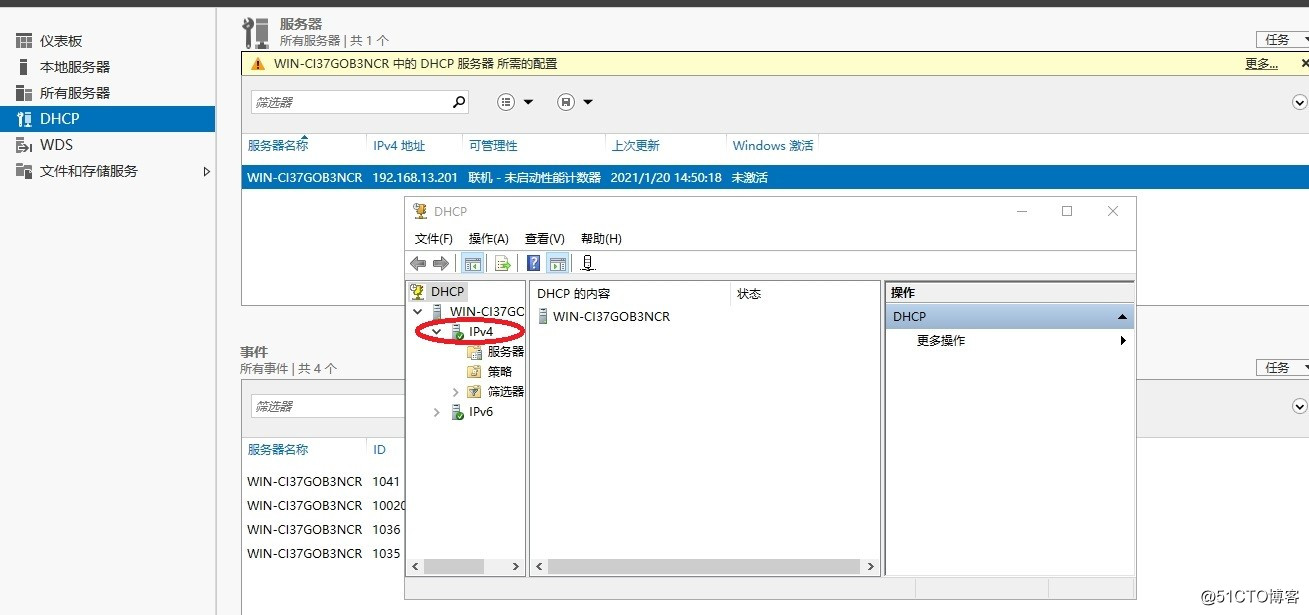The height and width of the screenshot is (615, 1309).
Task: Dismiss the DHCP configuration notification bar
Action: click(1304, 63)
